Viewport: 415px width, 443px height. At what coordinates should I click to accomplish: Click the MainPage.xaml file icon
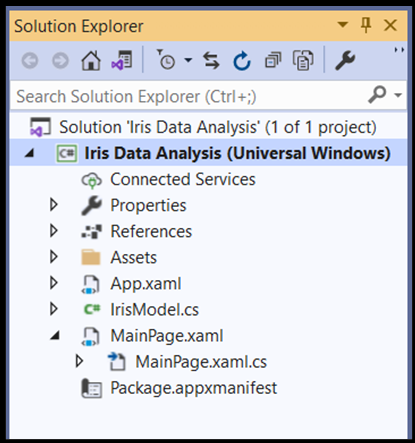click(91, 336)
